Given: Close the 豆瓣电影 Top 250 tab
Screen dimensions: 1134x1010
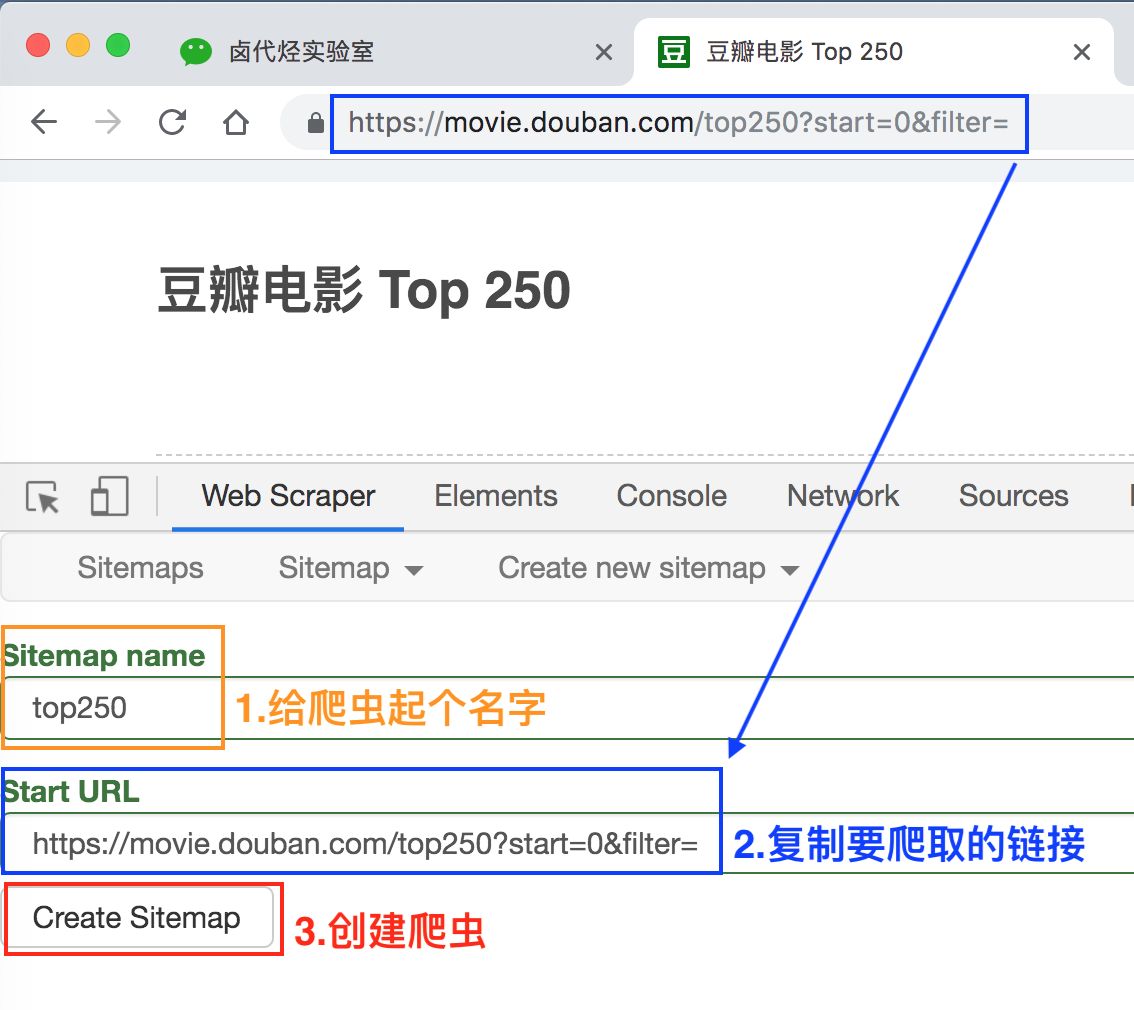Looking at the screenshot, I should pos(1082,52).
